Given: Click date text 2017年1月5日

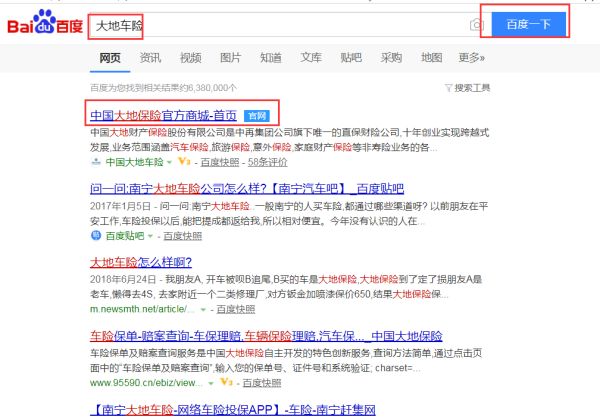Looking at the screenshot, I should coord(121,207).
